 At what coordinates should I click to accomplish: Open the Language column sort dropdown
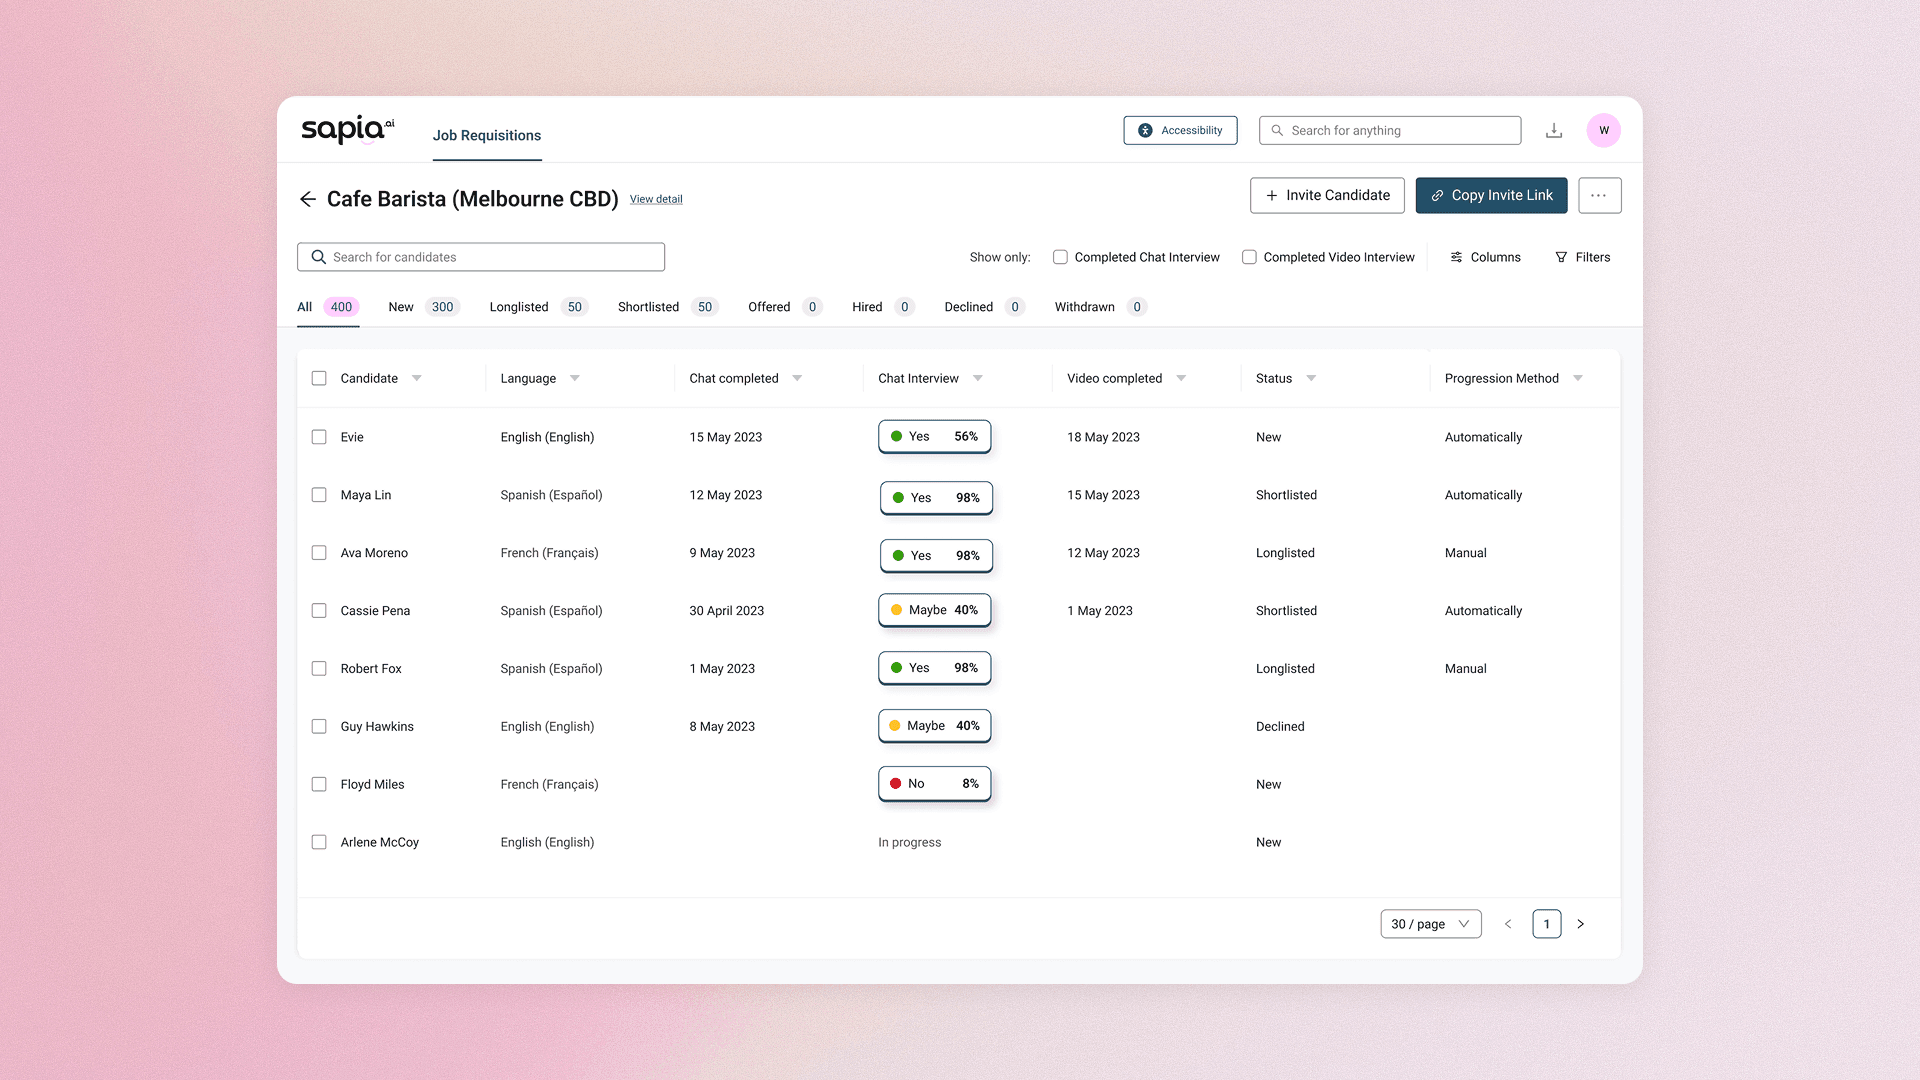575,378
